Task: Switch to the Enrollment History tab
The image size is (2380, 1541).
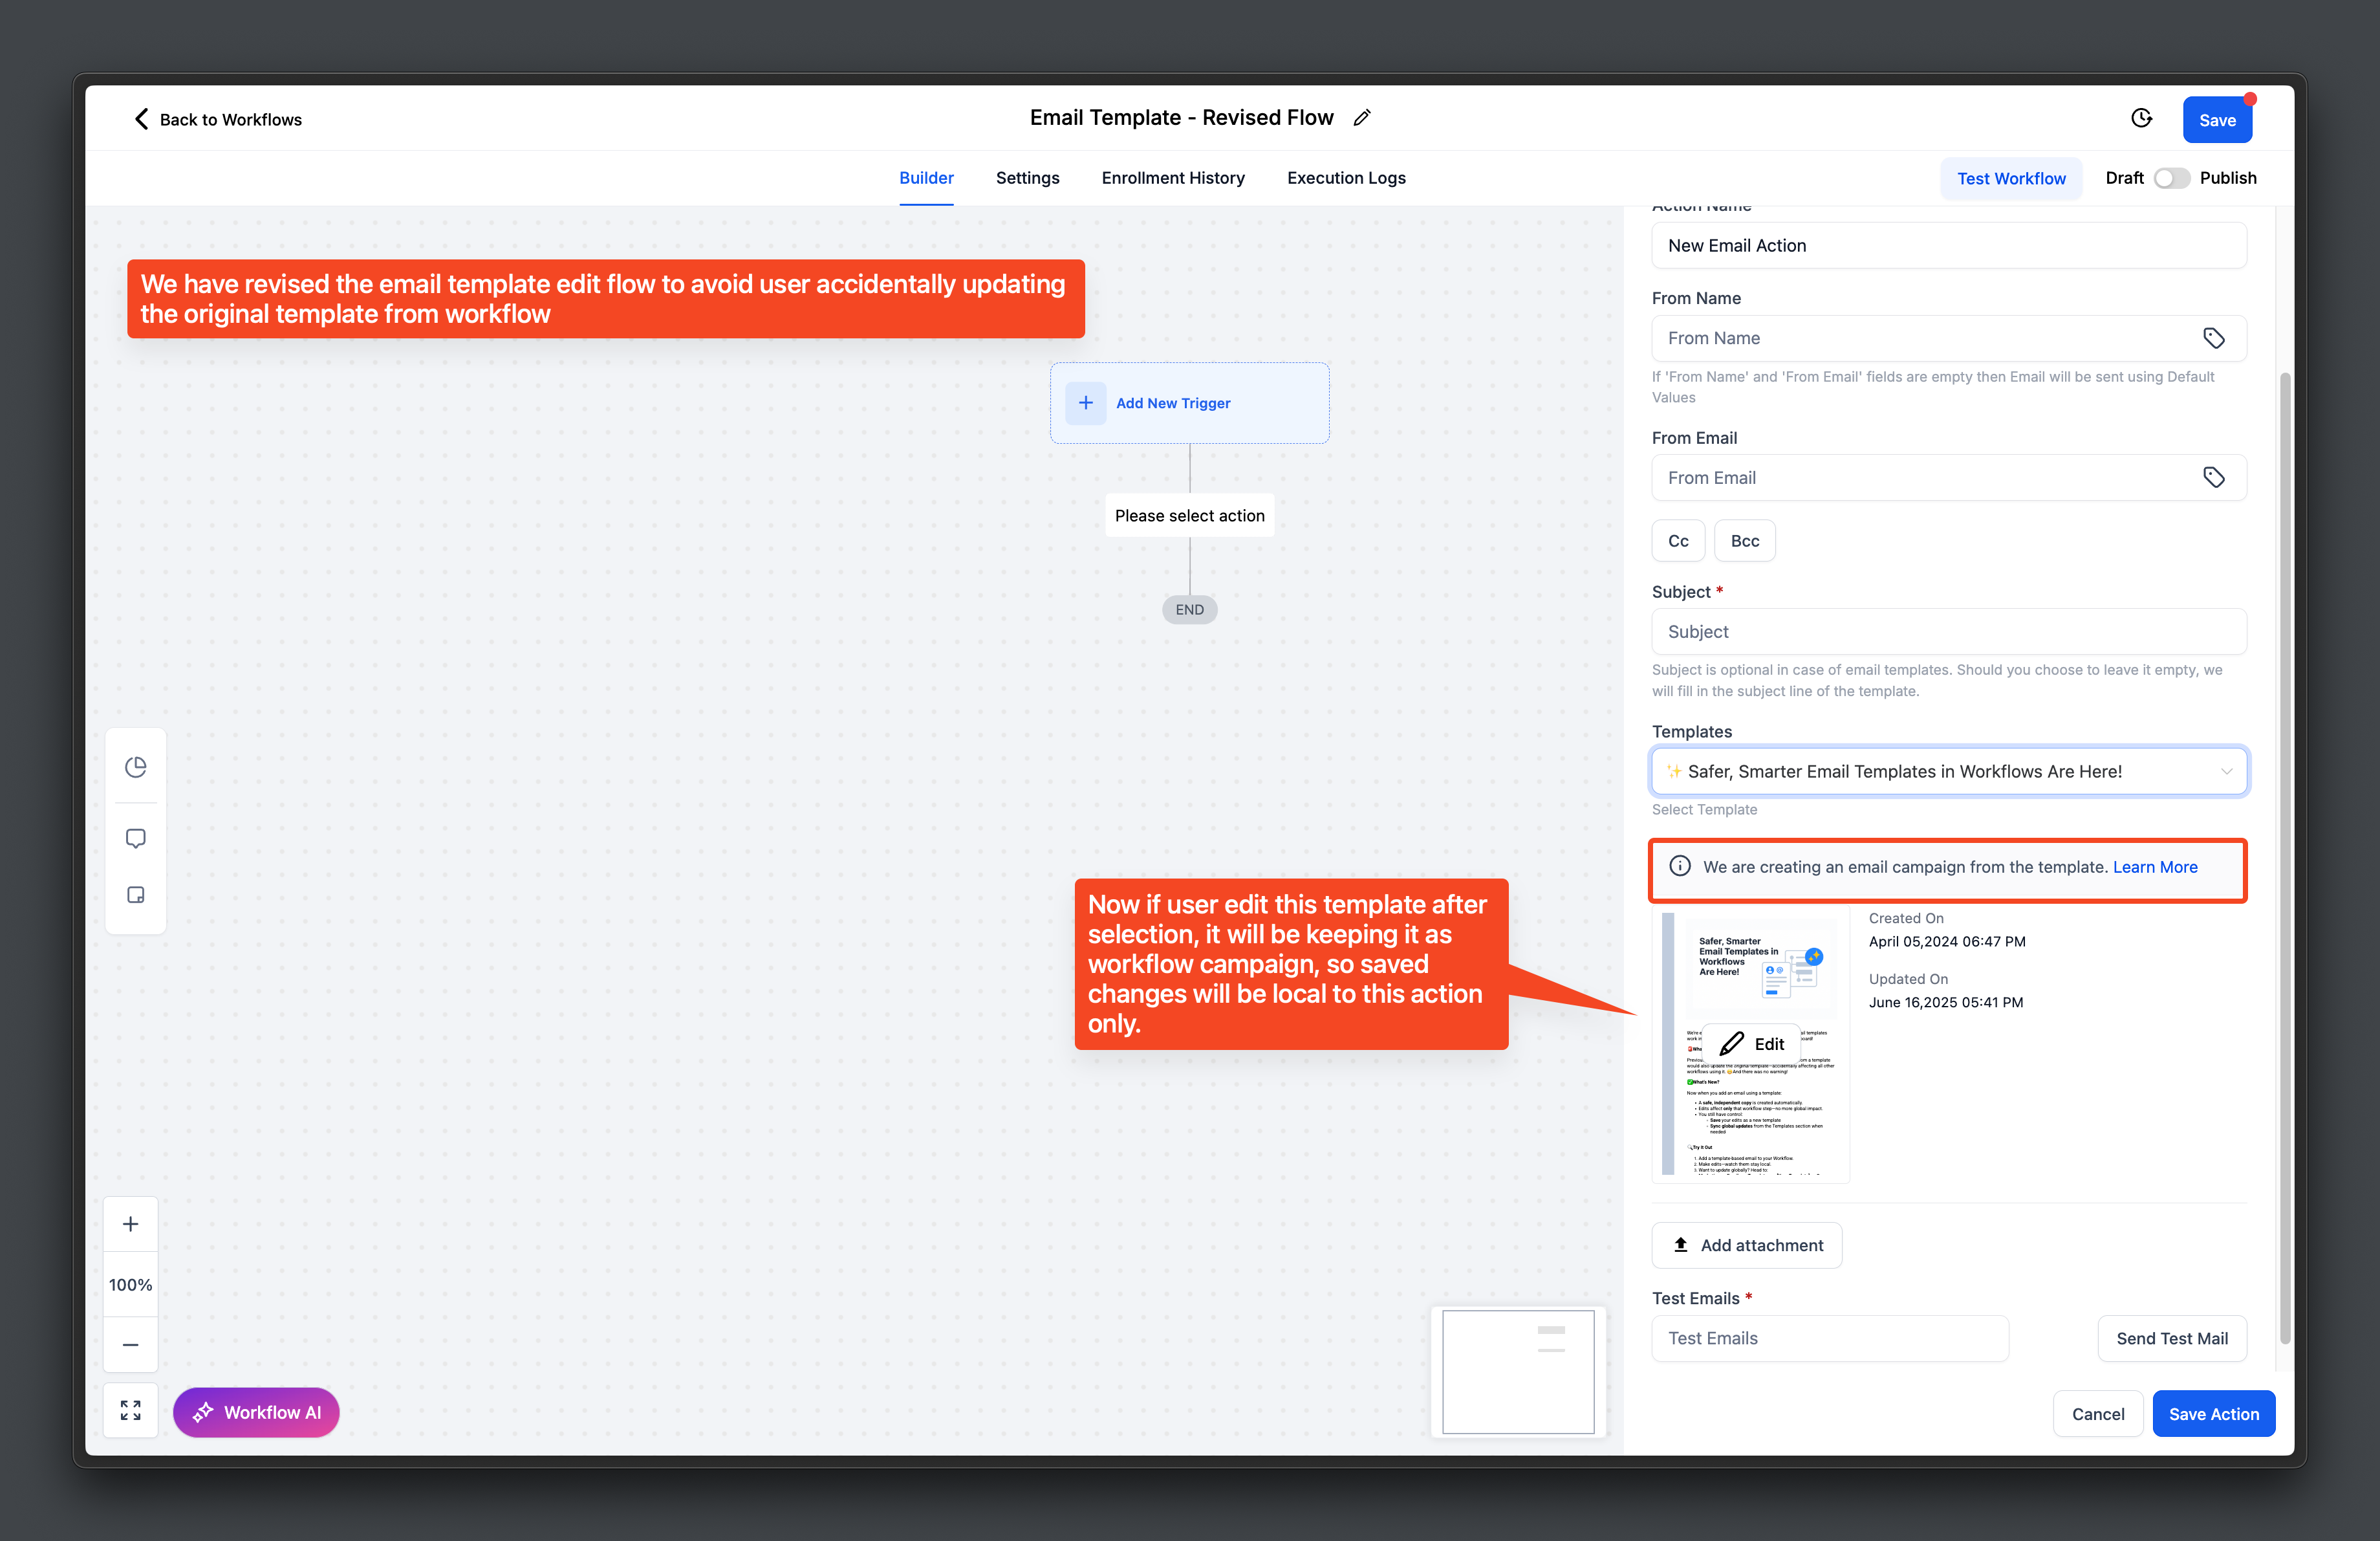Action: point(1172,178)
